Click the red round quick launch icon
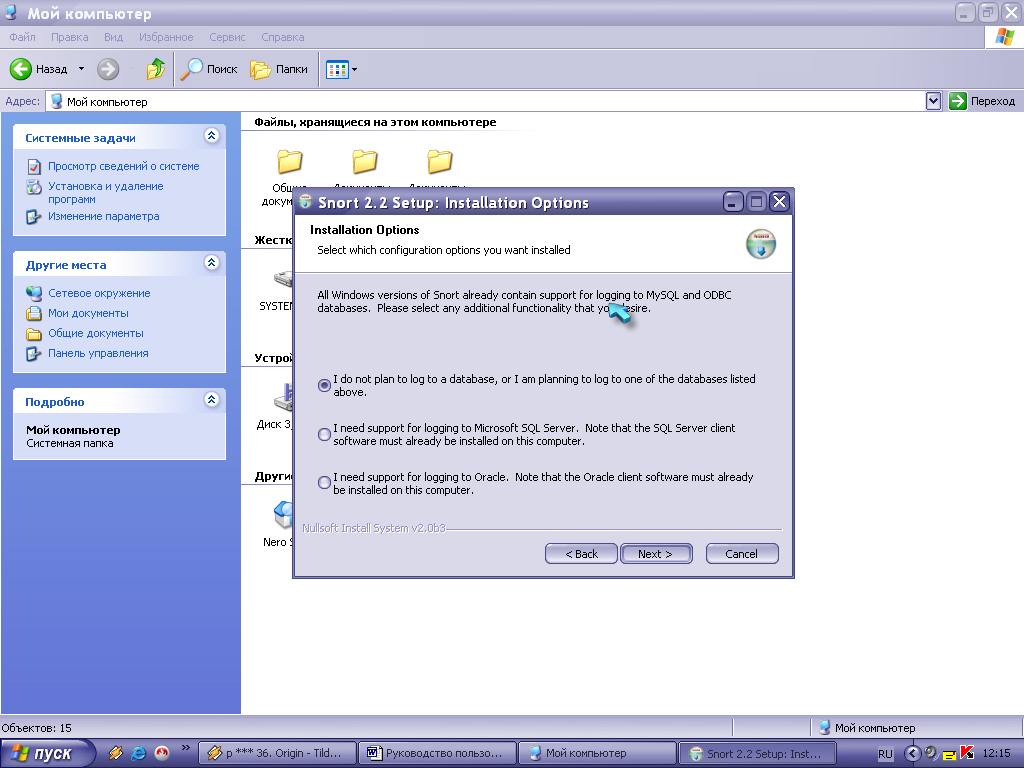 tap(161, 754)
